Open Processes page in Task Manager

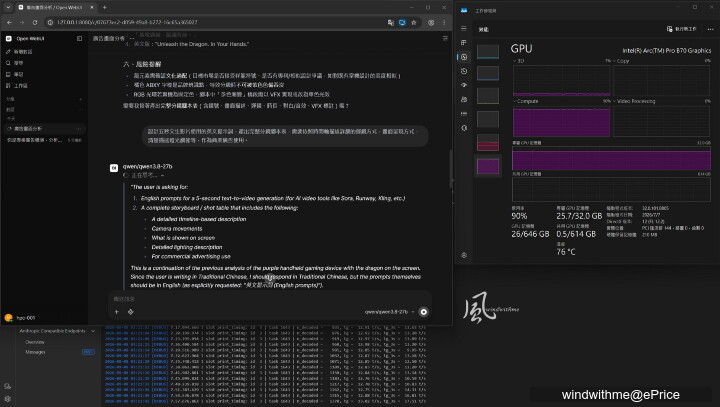point(464,42)
